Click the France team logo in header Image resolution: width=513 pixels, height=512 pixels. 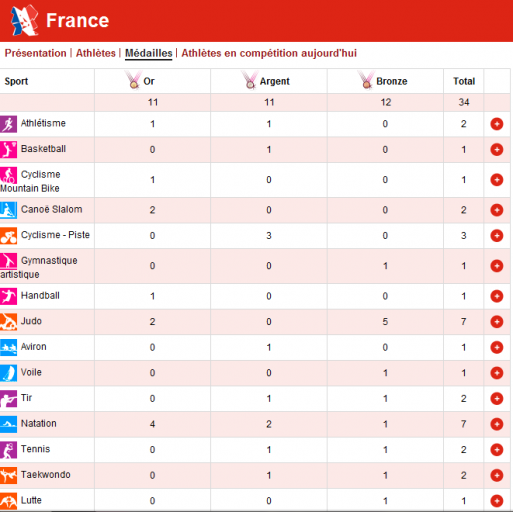24,20
